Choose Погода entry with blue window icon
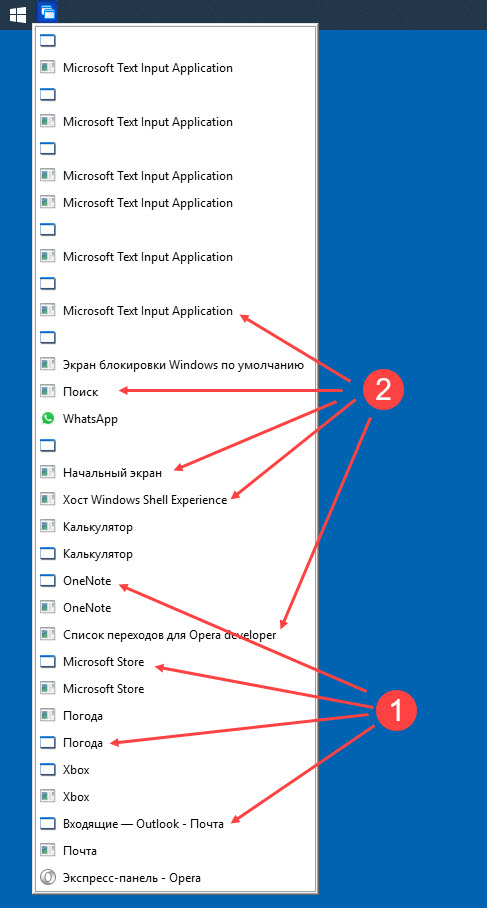The width and height of the screenshot is (487, 908). click(175, 743)
